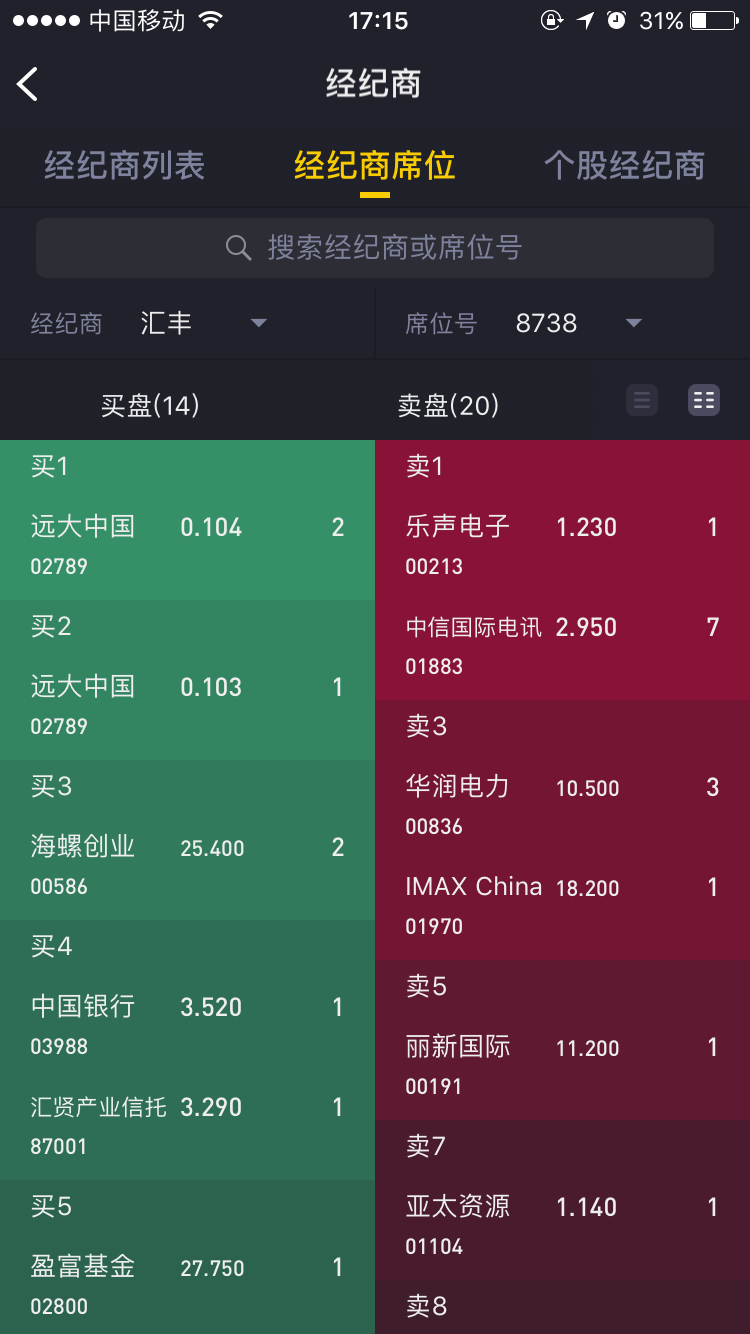Tap the back arrow icon
Screen dimensions: 750x1334
(x=28, y=84)
